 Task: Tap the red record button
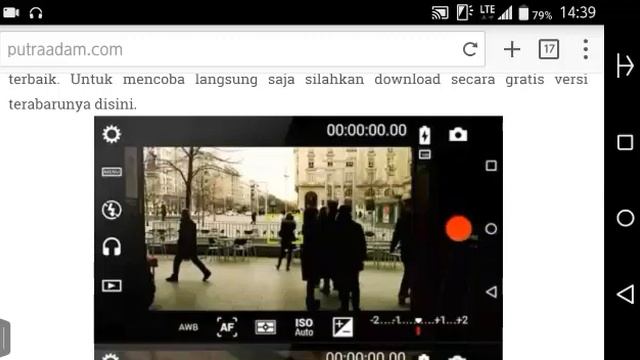click(x=458, y=229)
